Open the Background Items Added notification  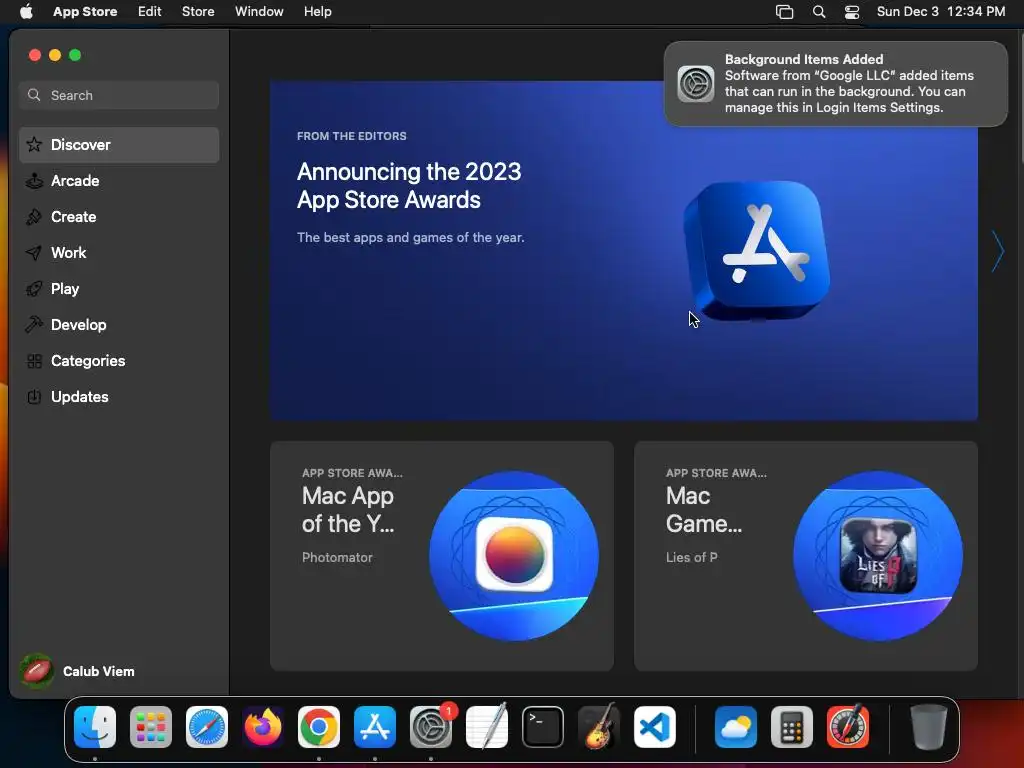point(836,84)
